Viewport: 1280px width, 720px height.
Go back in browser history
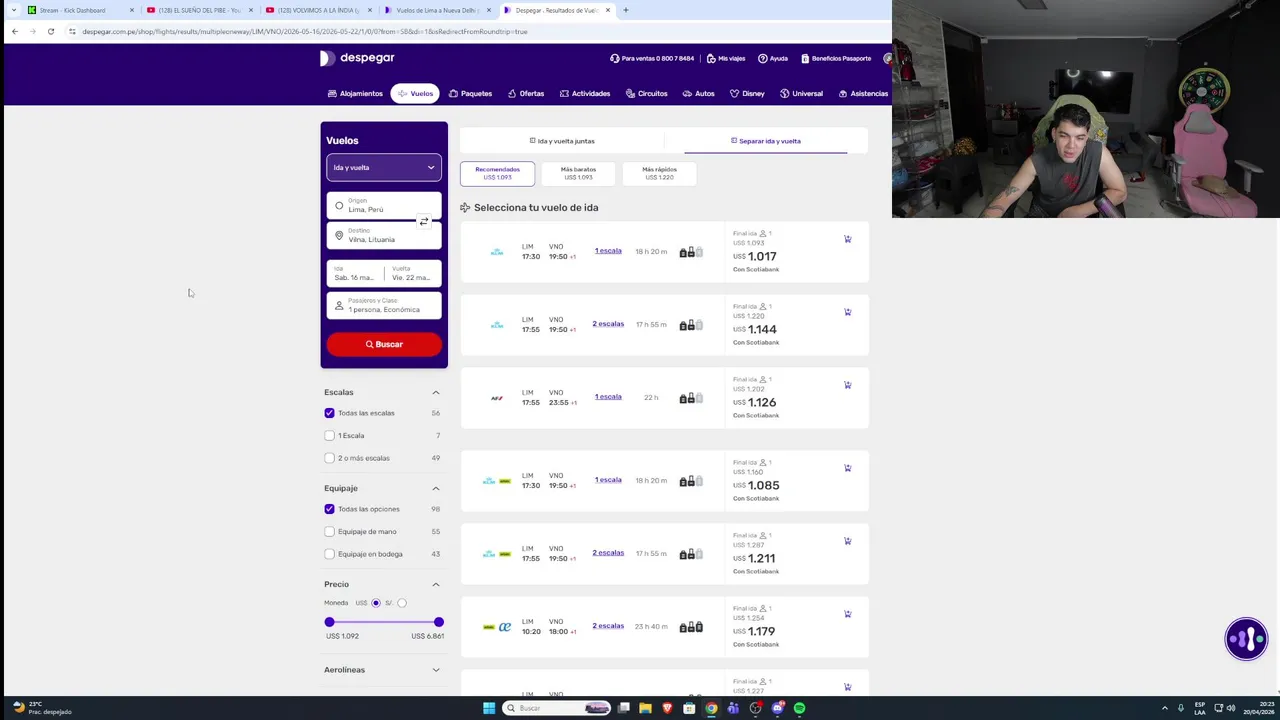click(x=14, y=31)
